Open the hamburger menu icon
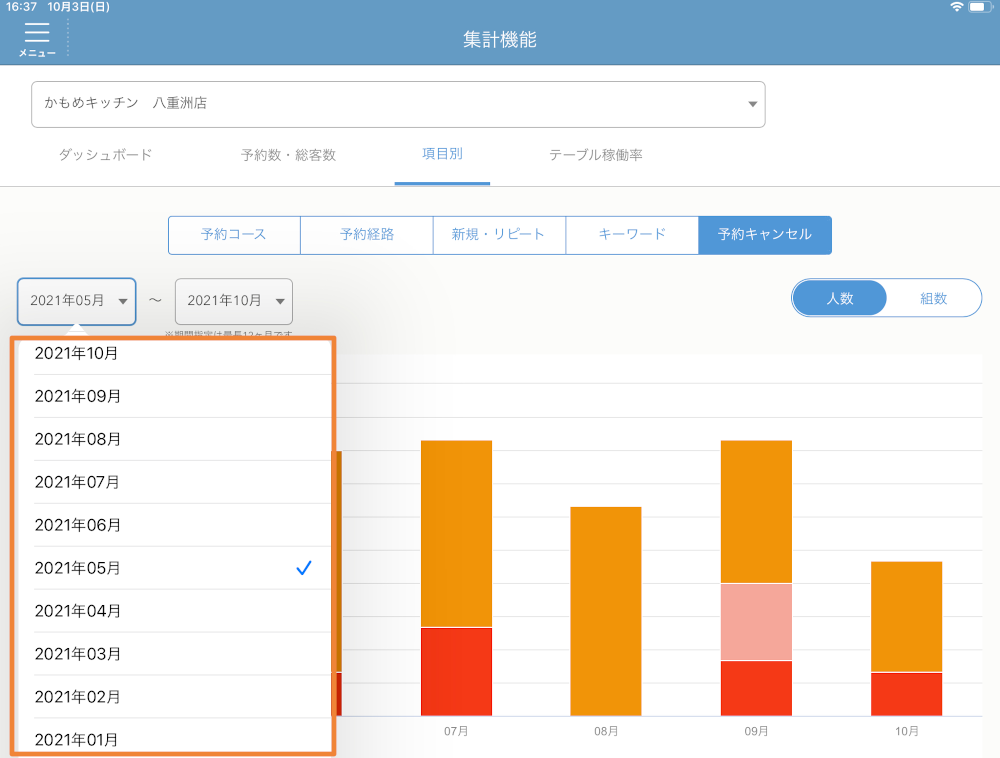Image resolution: width=1000 pixels, height=758 pixels. click(x=37, y=38)
